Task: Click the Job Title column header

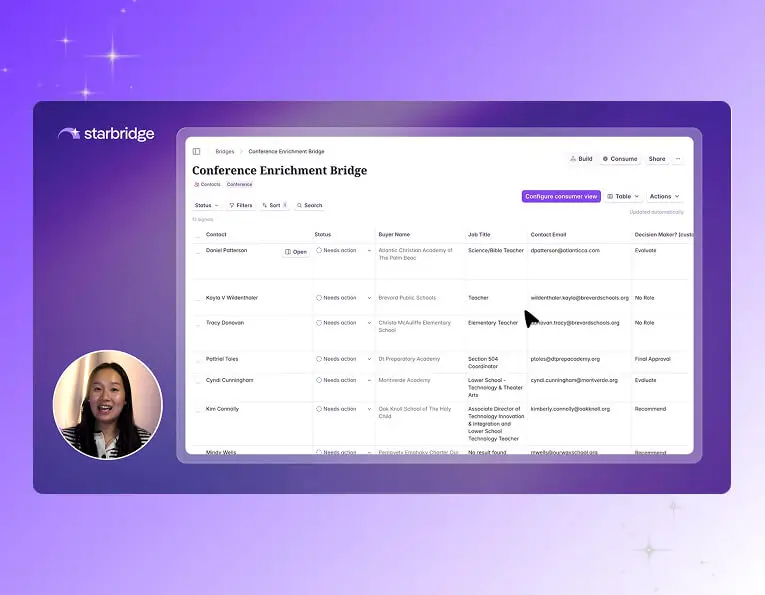Action: point(479,235)
